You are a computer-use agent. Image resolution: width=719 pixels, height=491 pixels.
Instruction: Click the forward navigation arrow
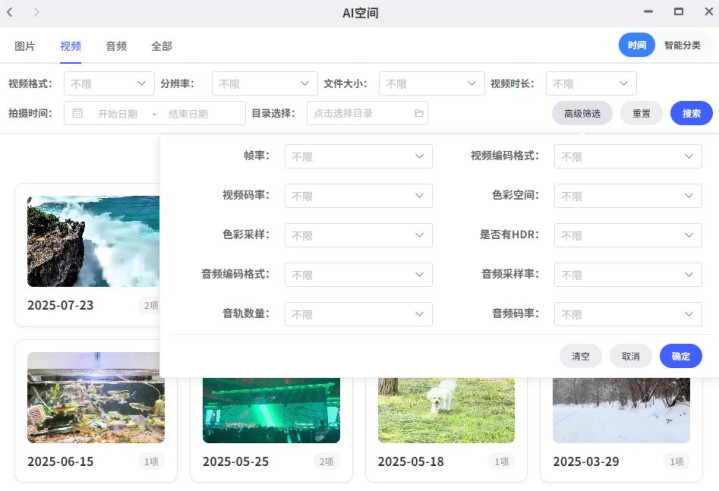tap(37, 12)
